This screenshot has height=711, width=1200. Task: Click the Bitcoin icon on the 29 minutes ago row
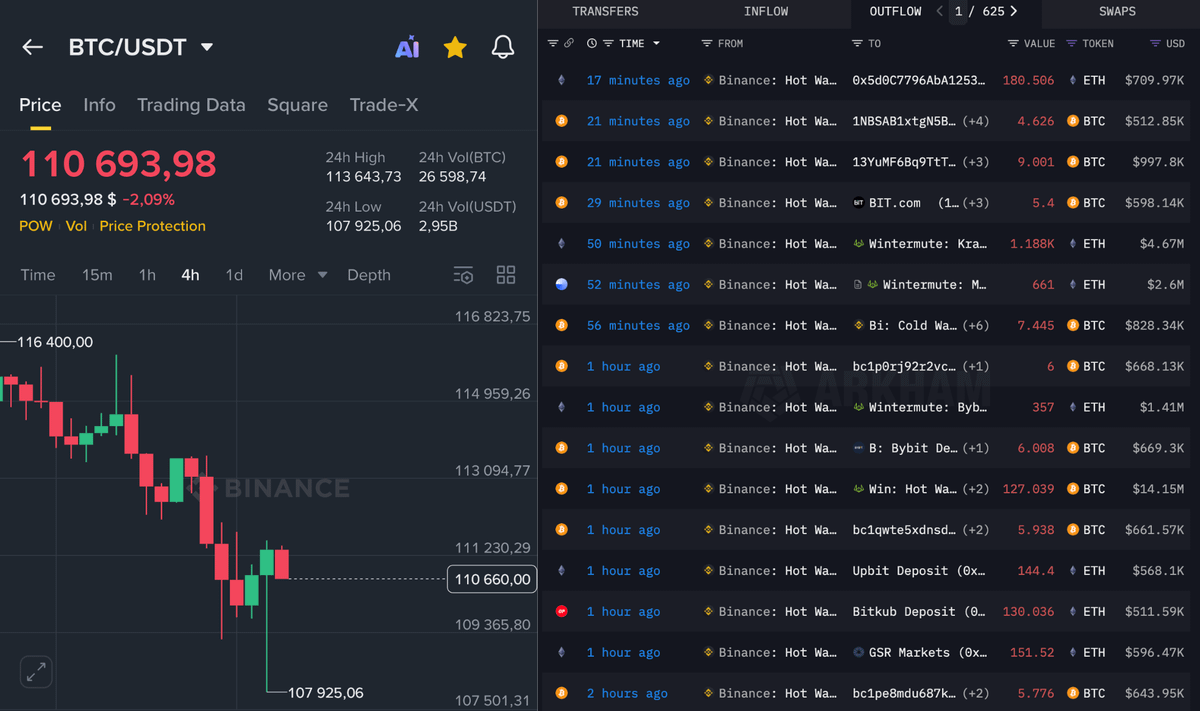click(561, 203)
